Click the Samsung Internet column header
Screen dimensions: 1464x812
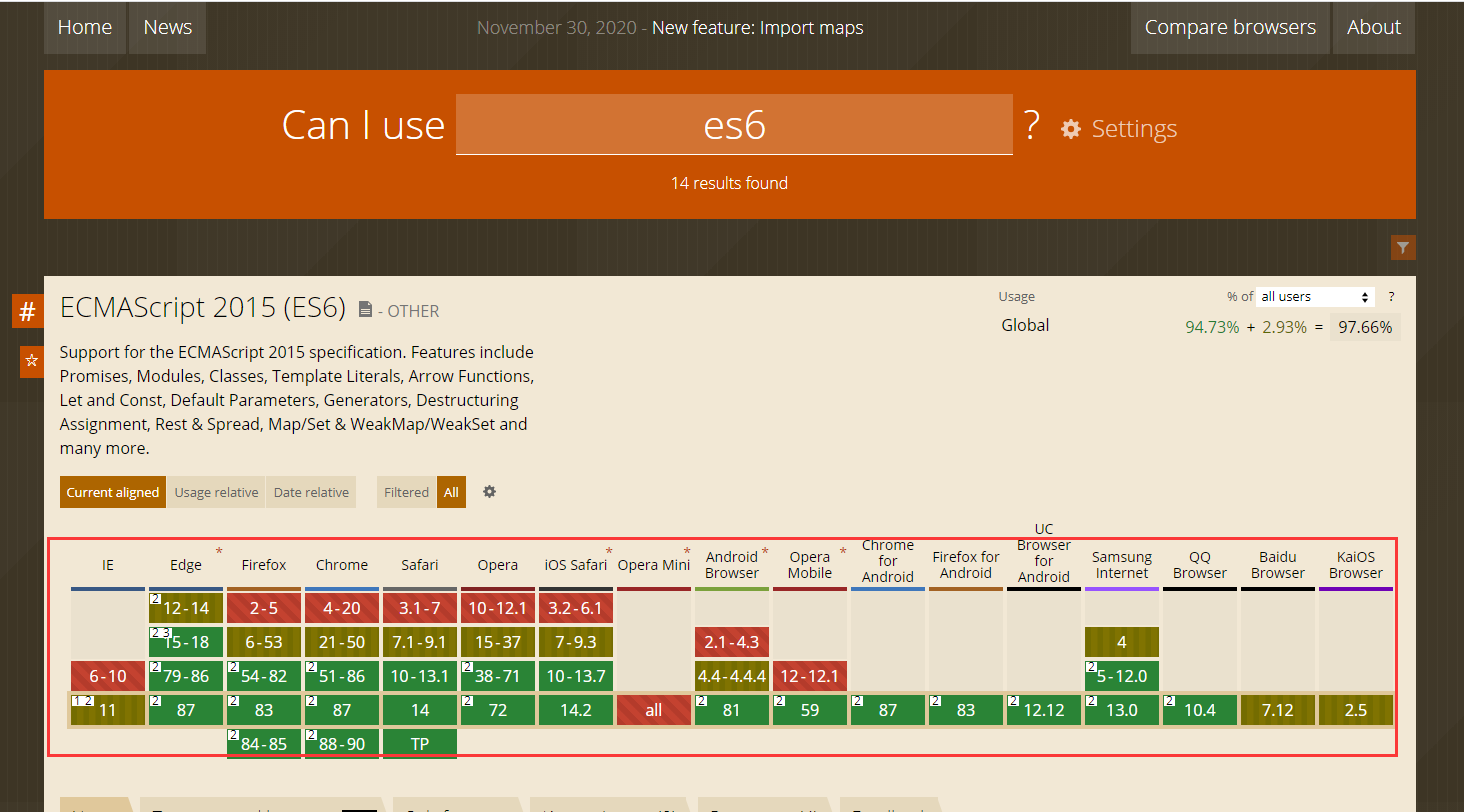point(1122,565)
